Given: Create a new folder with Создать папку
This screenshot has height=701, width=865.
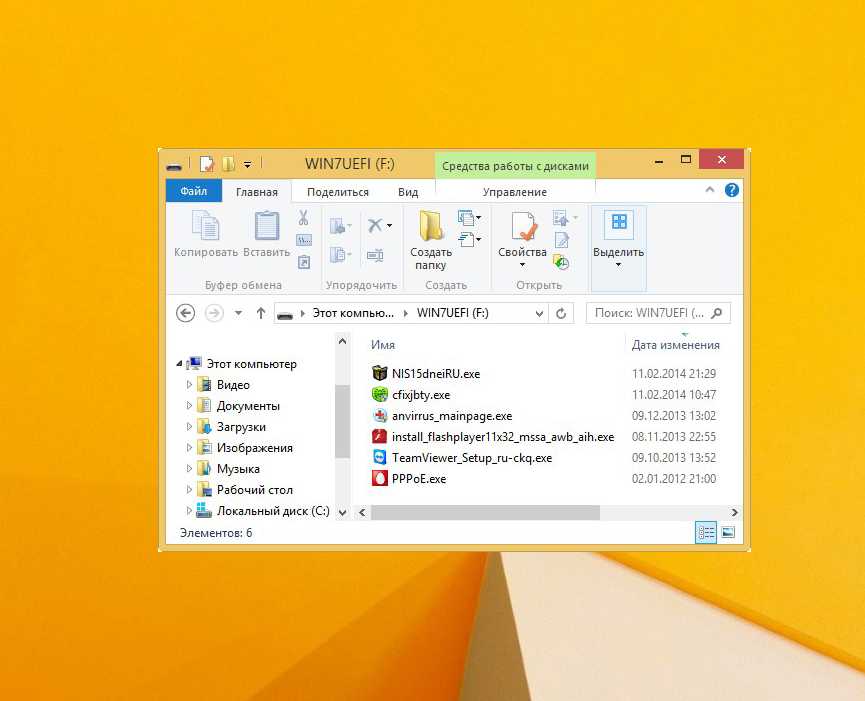Looking at the screenshot, I should point(431,240).
